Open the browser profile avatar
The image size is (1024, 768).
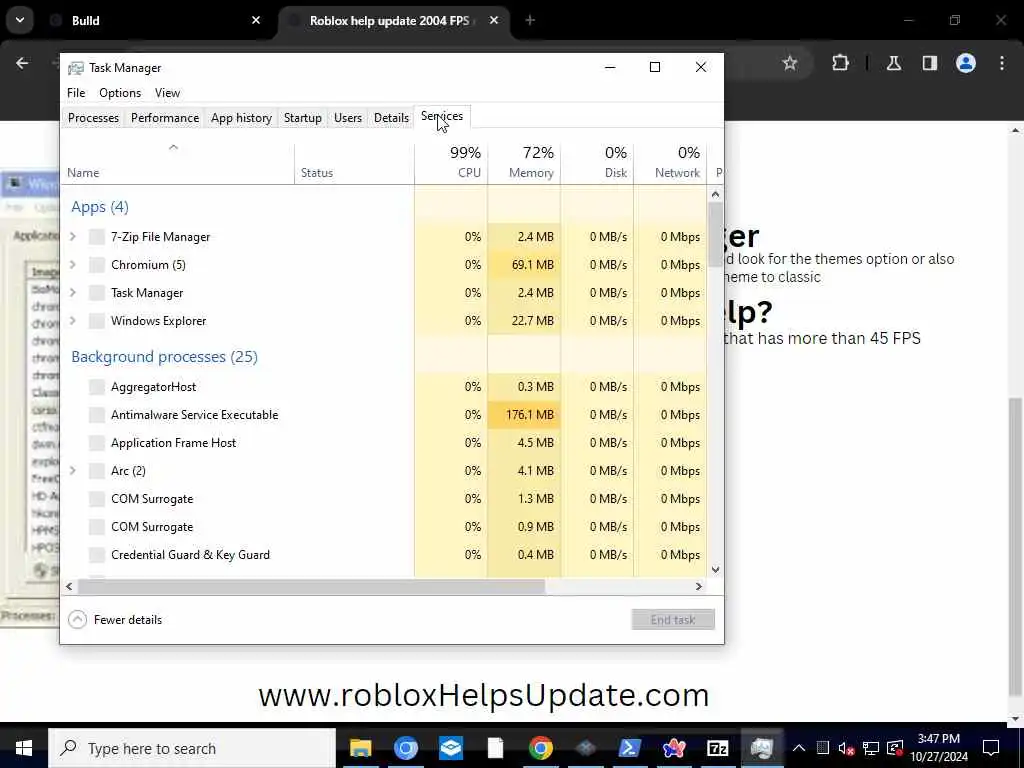point(965,63)
